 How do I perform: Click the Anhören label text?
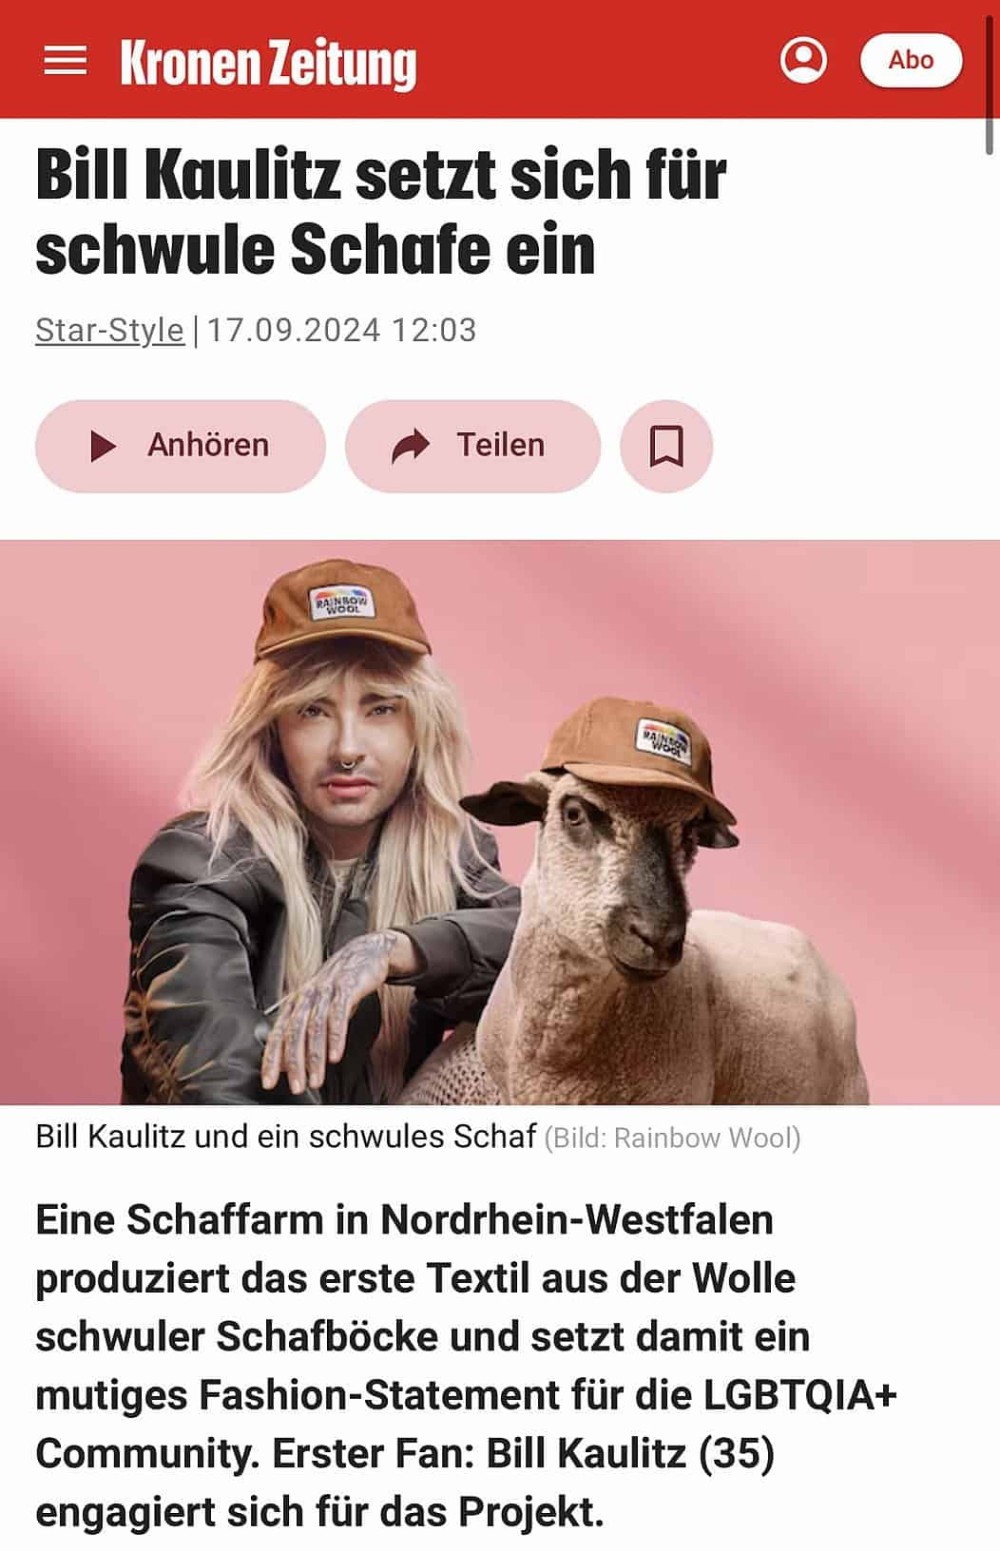click(208, 445)
